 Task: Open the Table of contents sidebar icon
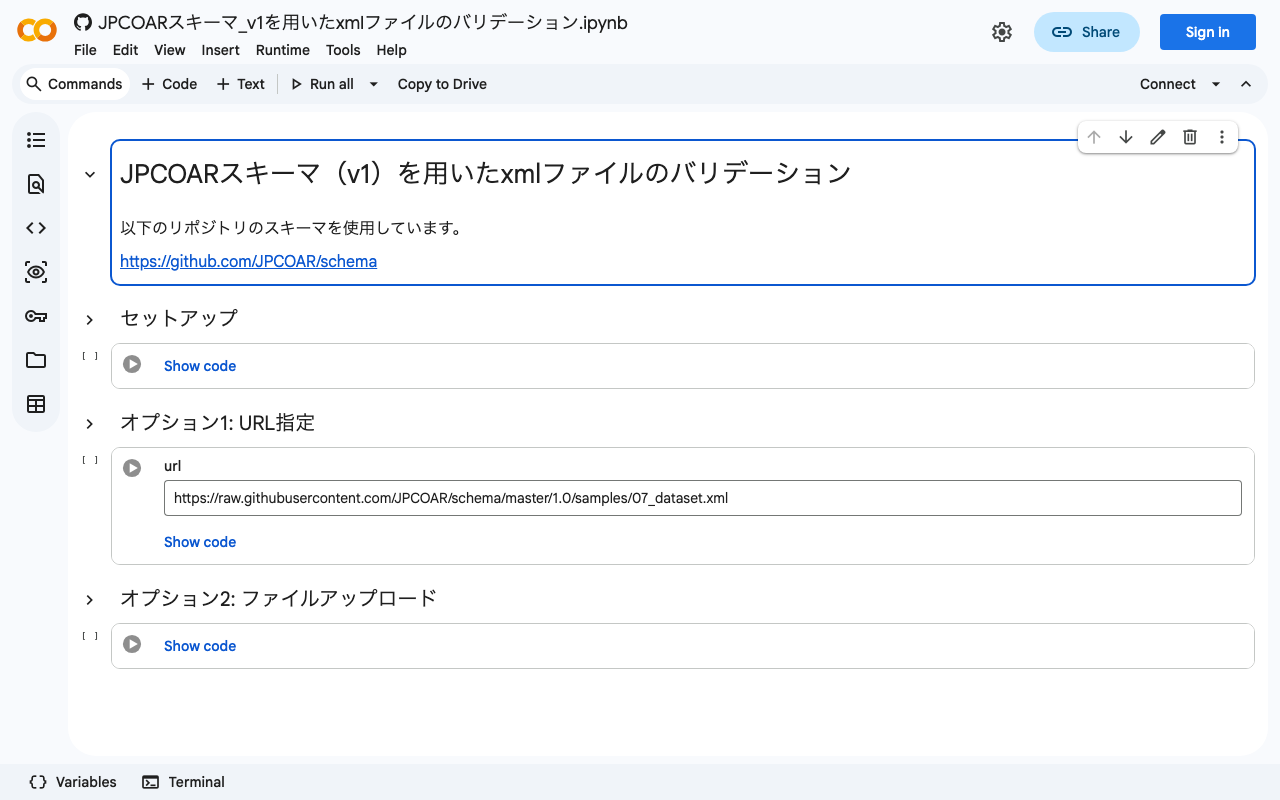pyautogui.click(x=36, y=140)
